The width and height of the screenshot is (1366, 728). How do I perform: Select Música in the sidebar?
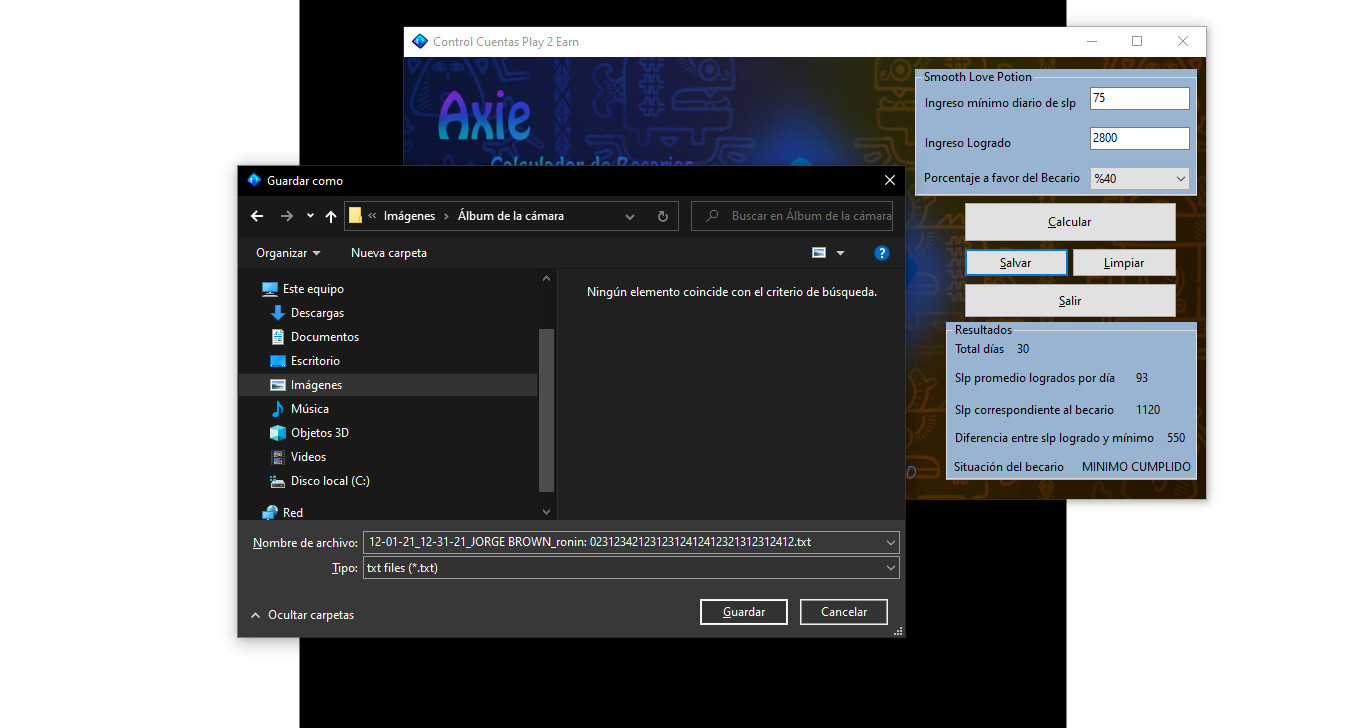coord(309,409)
